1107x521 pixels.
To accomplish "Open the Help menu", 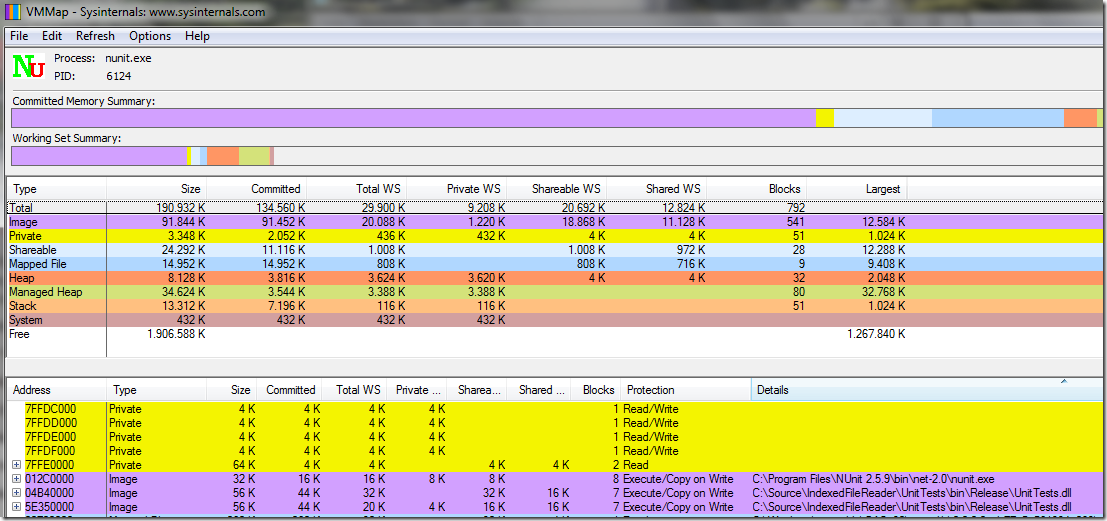I will (x=197, y=35).
